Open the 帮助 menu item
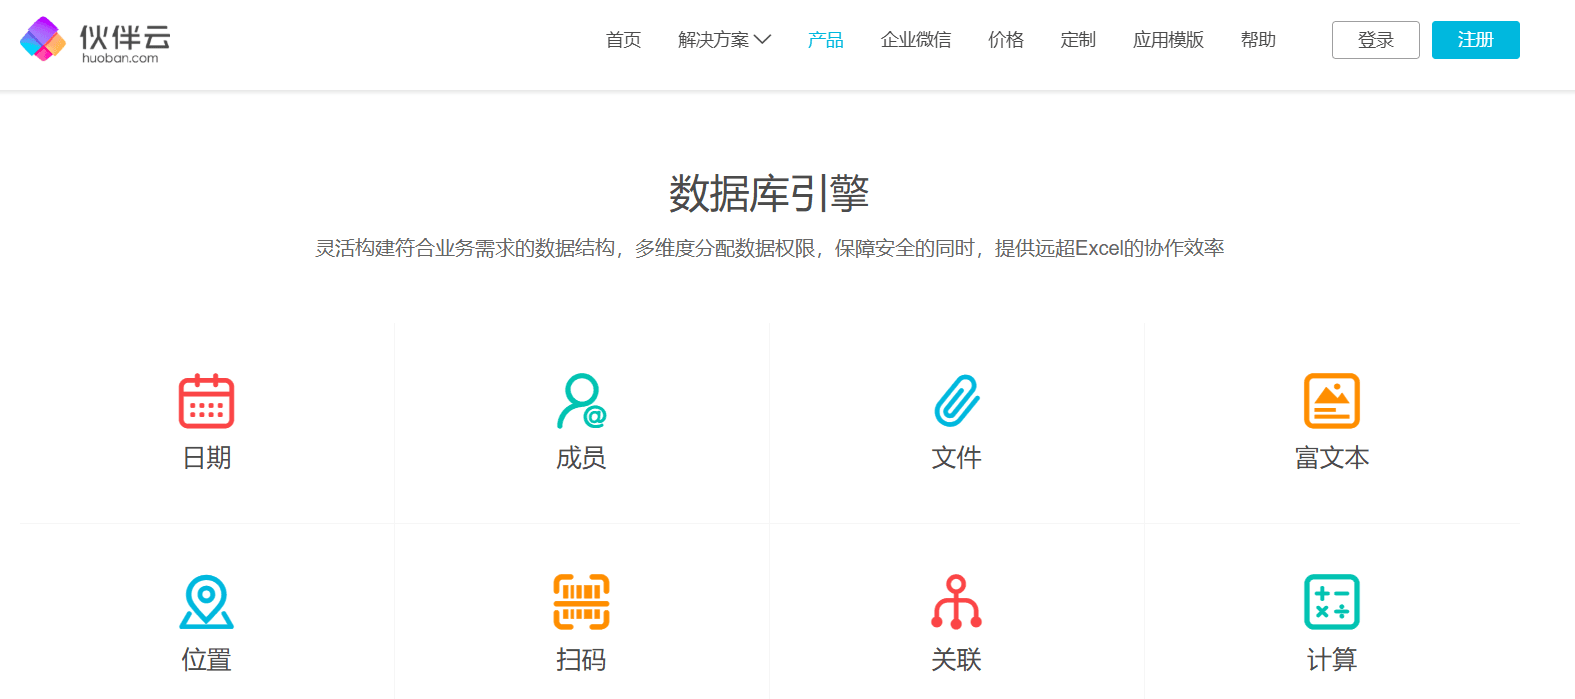Screen dimensions: 1575x699 click(1258, 40)
